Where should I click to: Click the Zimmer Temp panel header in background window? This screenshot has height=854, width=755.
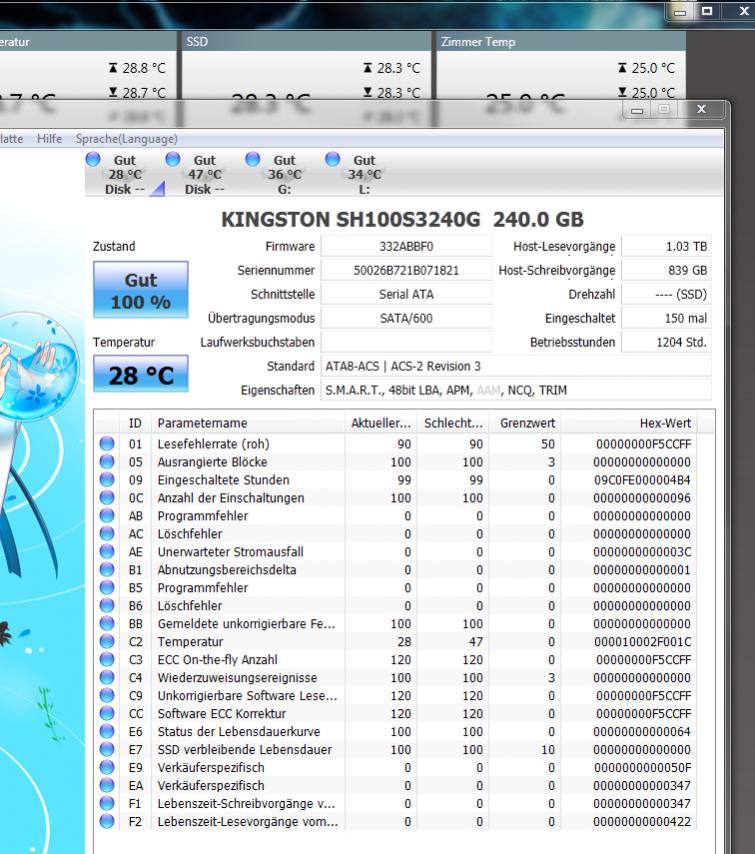point(561,41)
